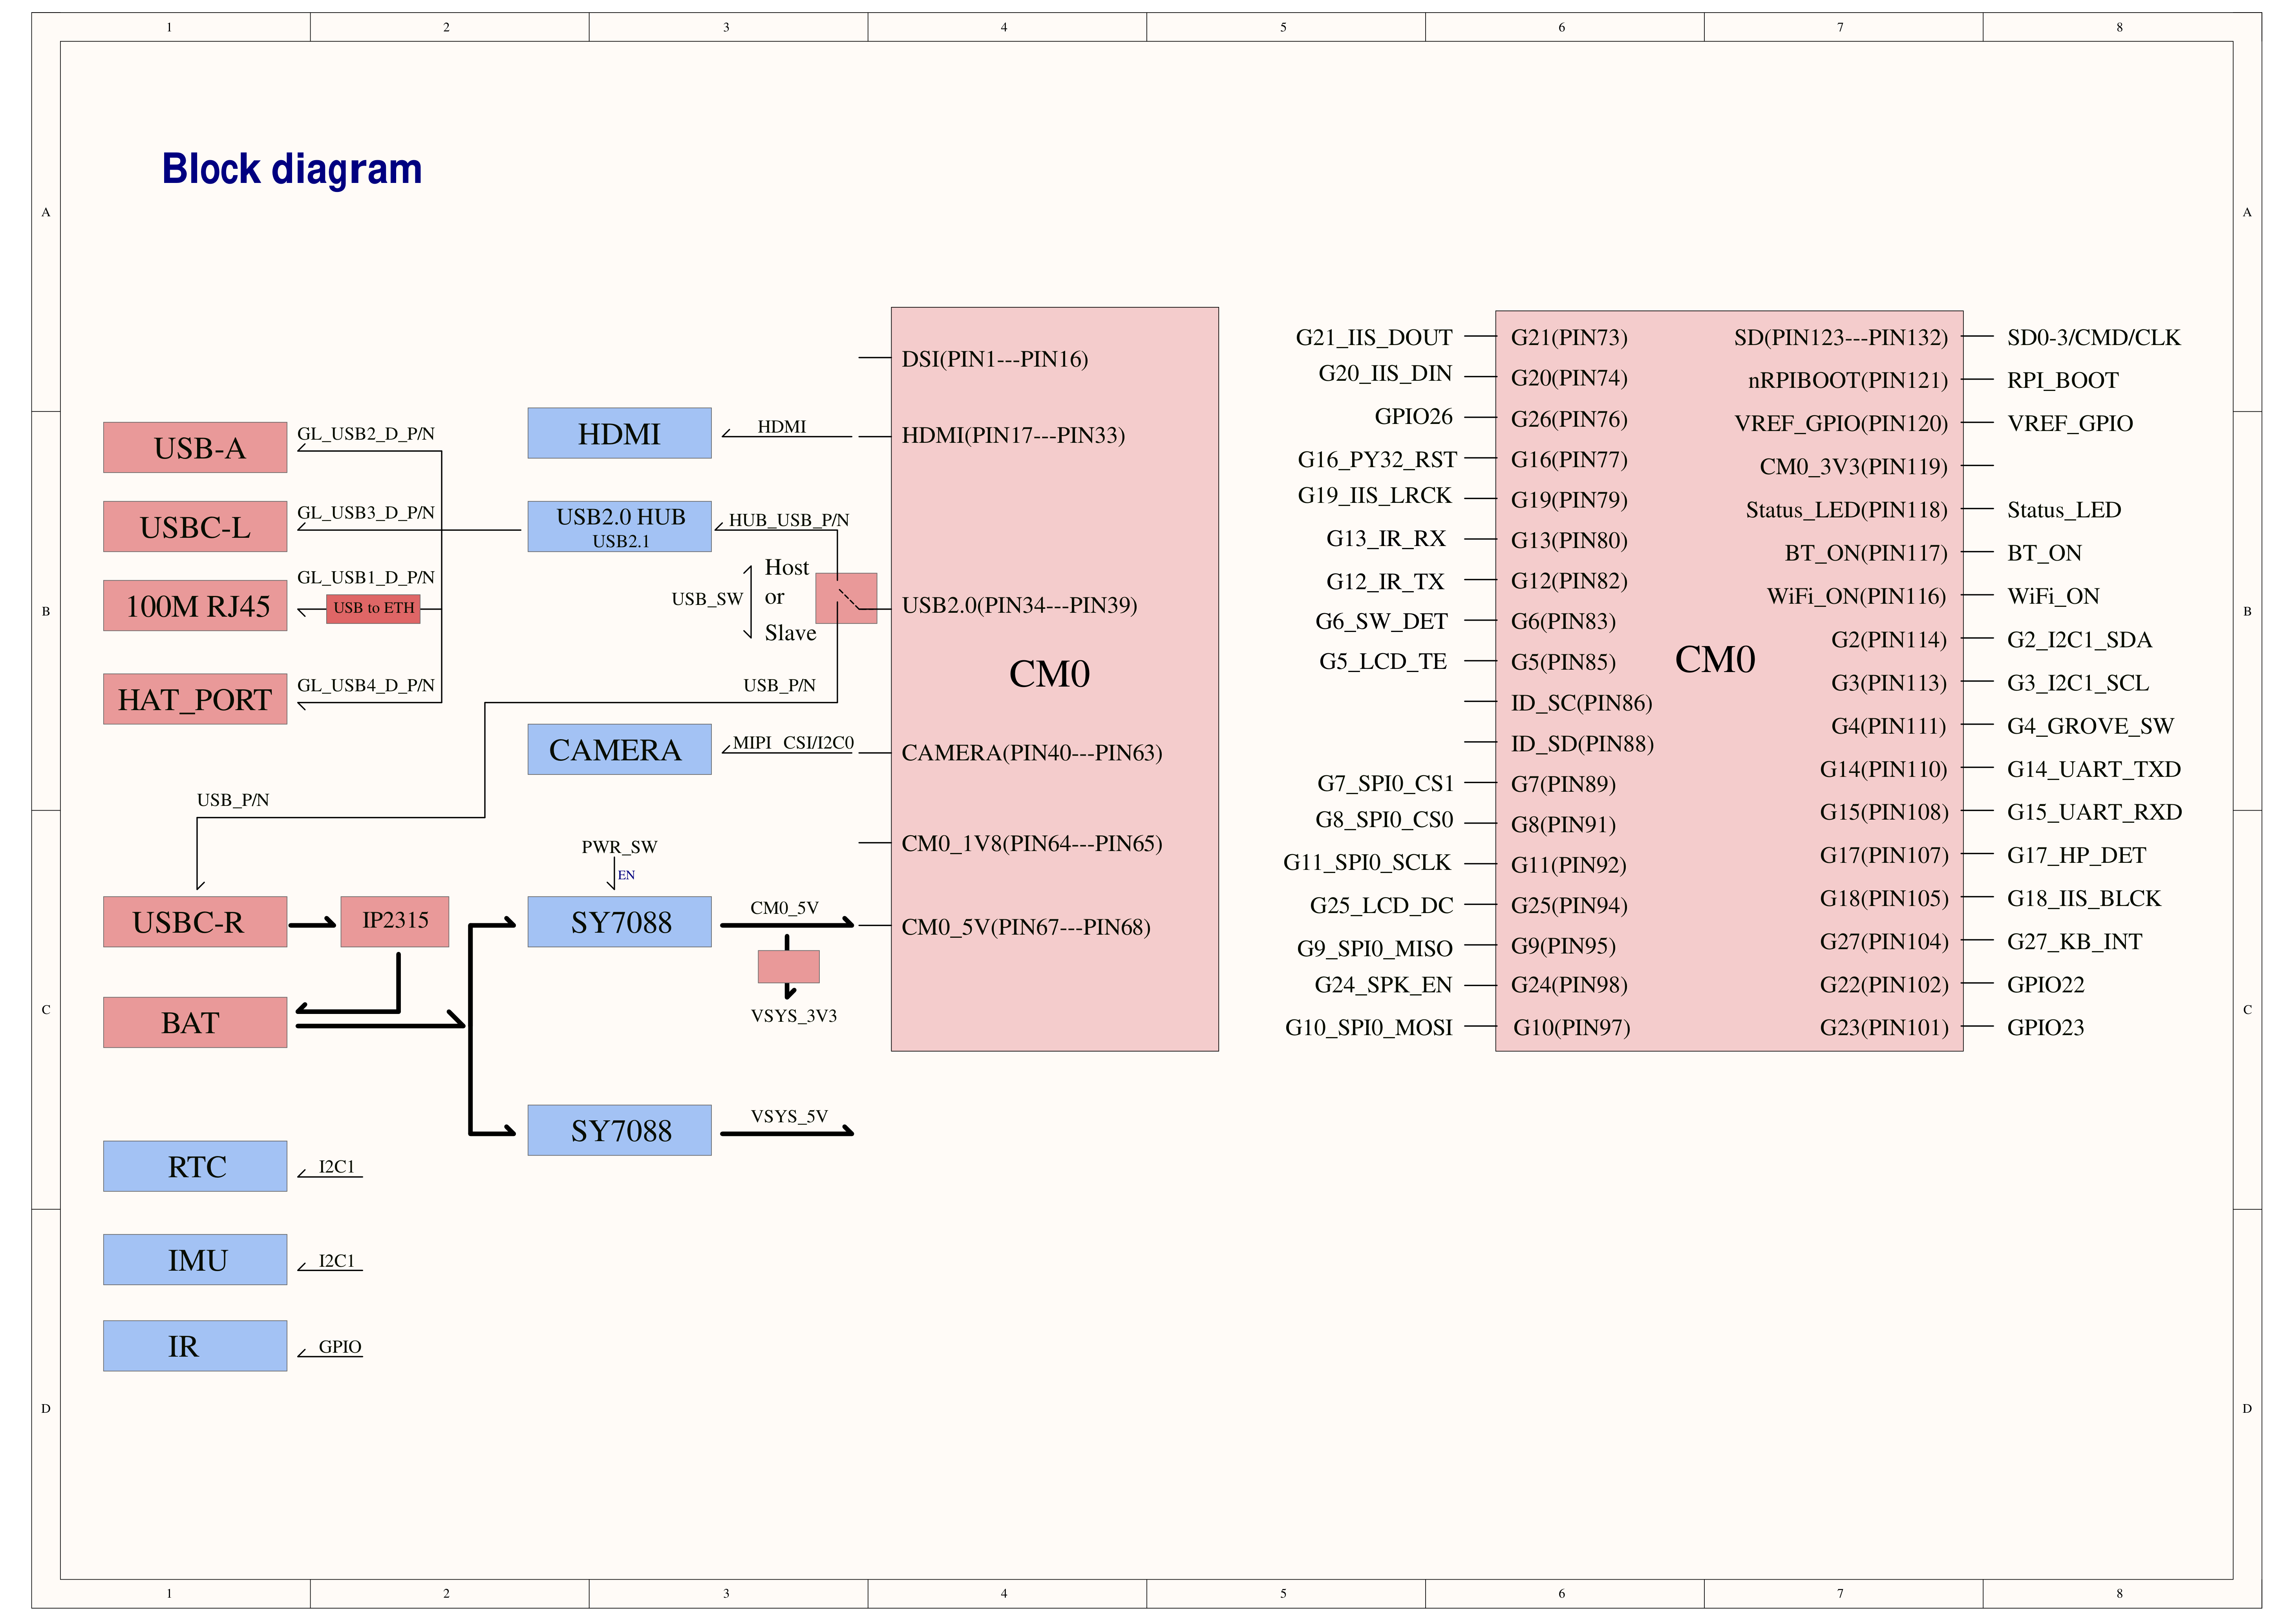This screenshot has height=1622, width=2296.
Task: Click the 100M RJ45 block
Action: pyautogui.click(x=195, y=605)
